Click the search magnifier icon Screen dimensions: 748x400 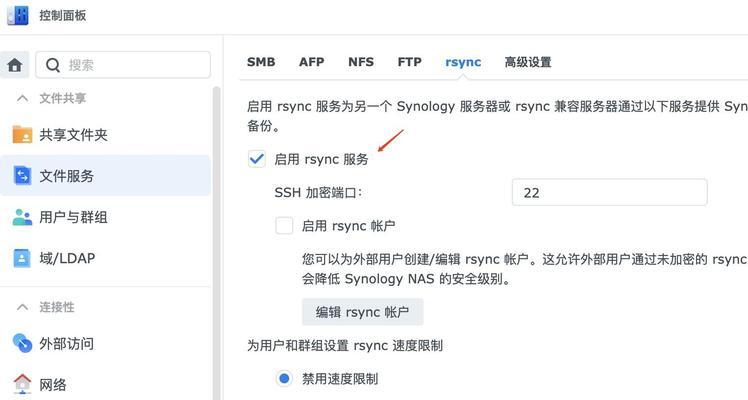52,65
